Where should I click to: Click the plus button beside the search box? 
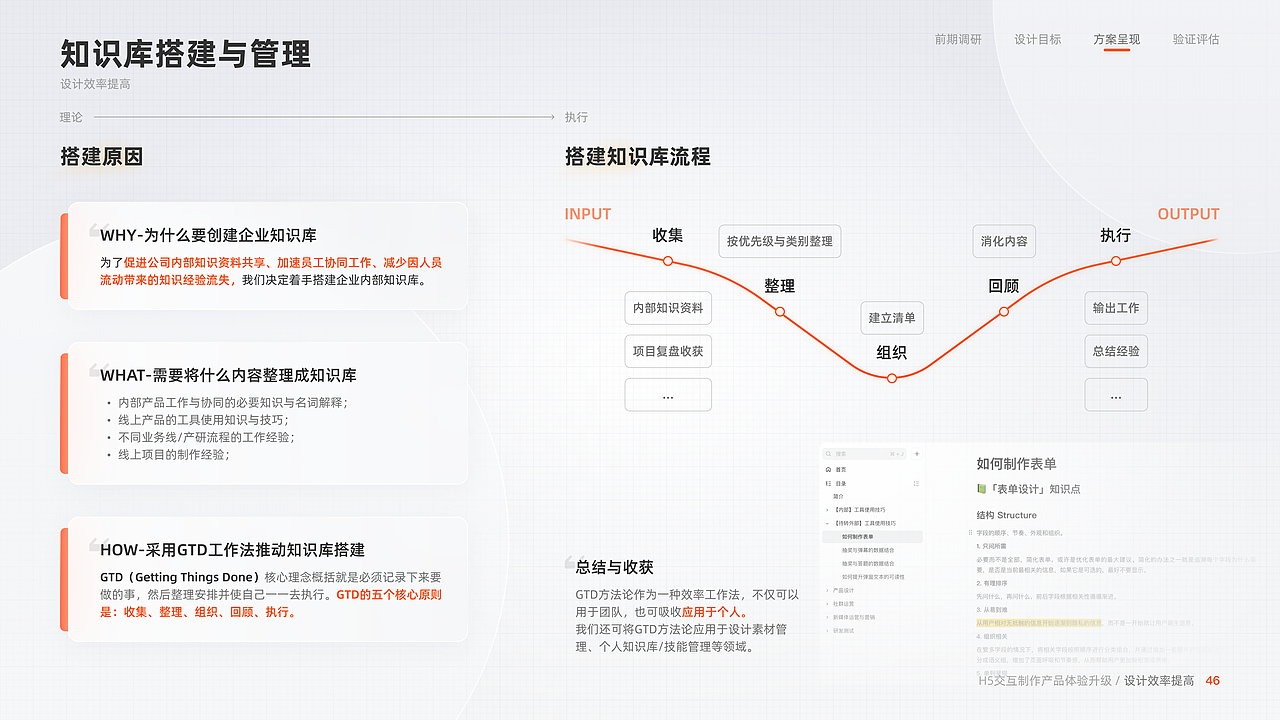point(917,454)
